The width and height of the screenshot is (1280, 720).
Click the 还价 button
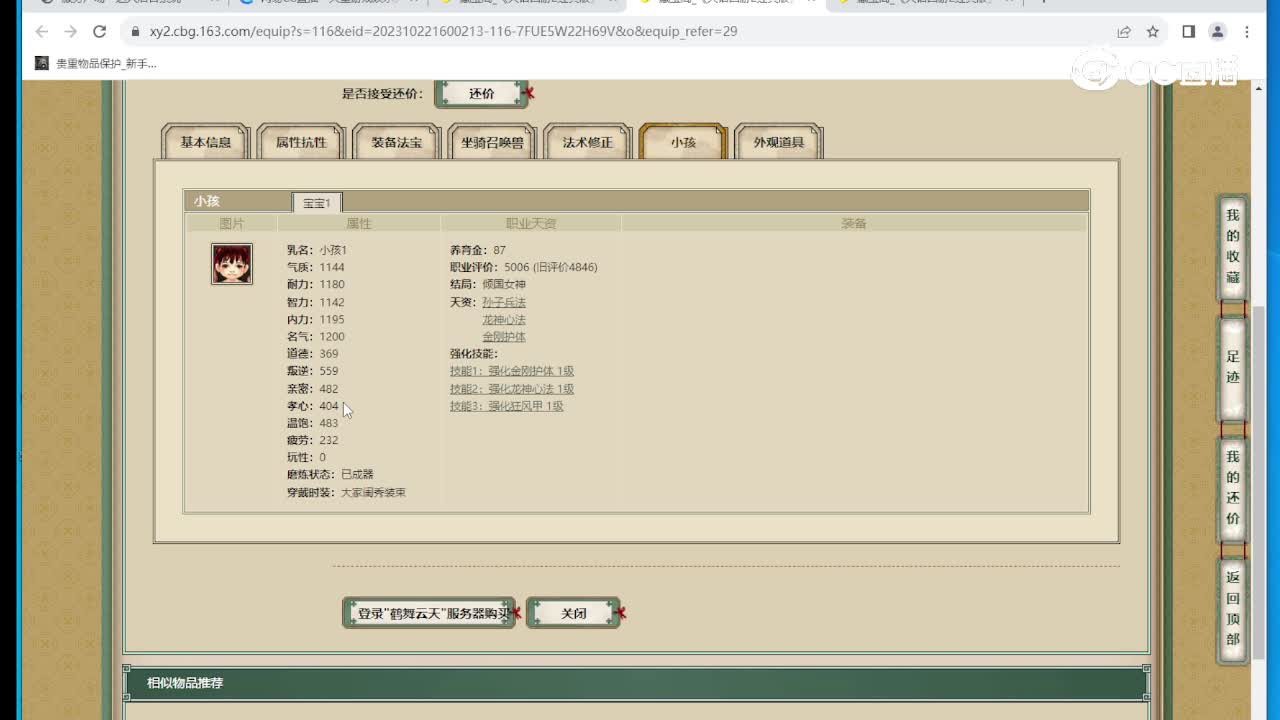482,93
